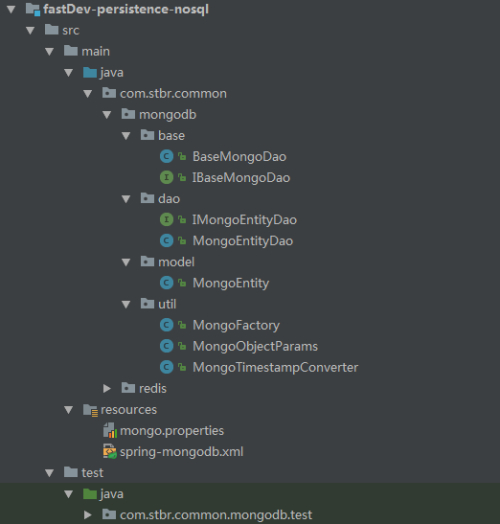Click the mongo.properties file icon
The image size is (500, 524).
pyautogui.click(x=110, y=430)
